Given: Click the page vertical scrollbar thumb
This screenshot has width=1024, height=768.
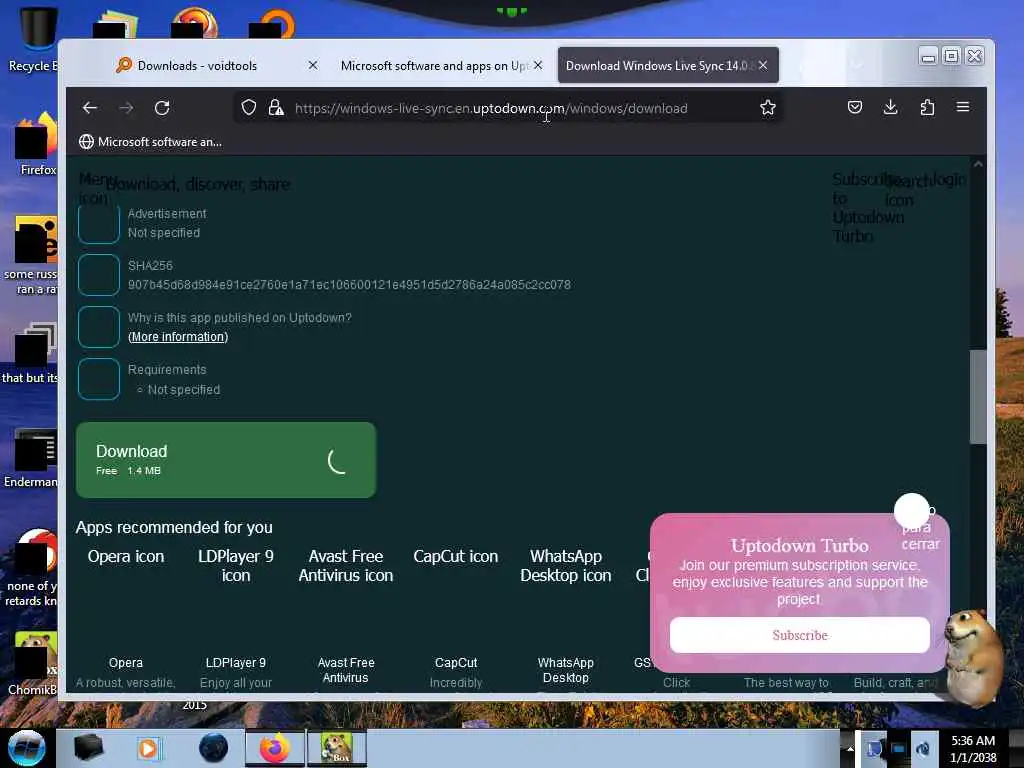Looking at the screenshot, I should (978, 397).
